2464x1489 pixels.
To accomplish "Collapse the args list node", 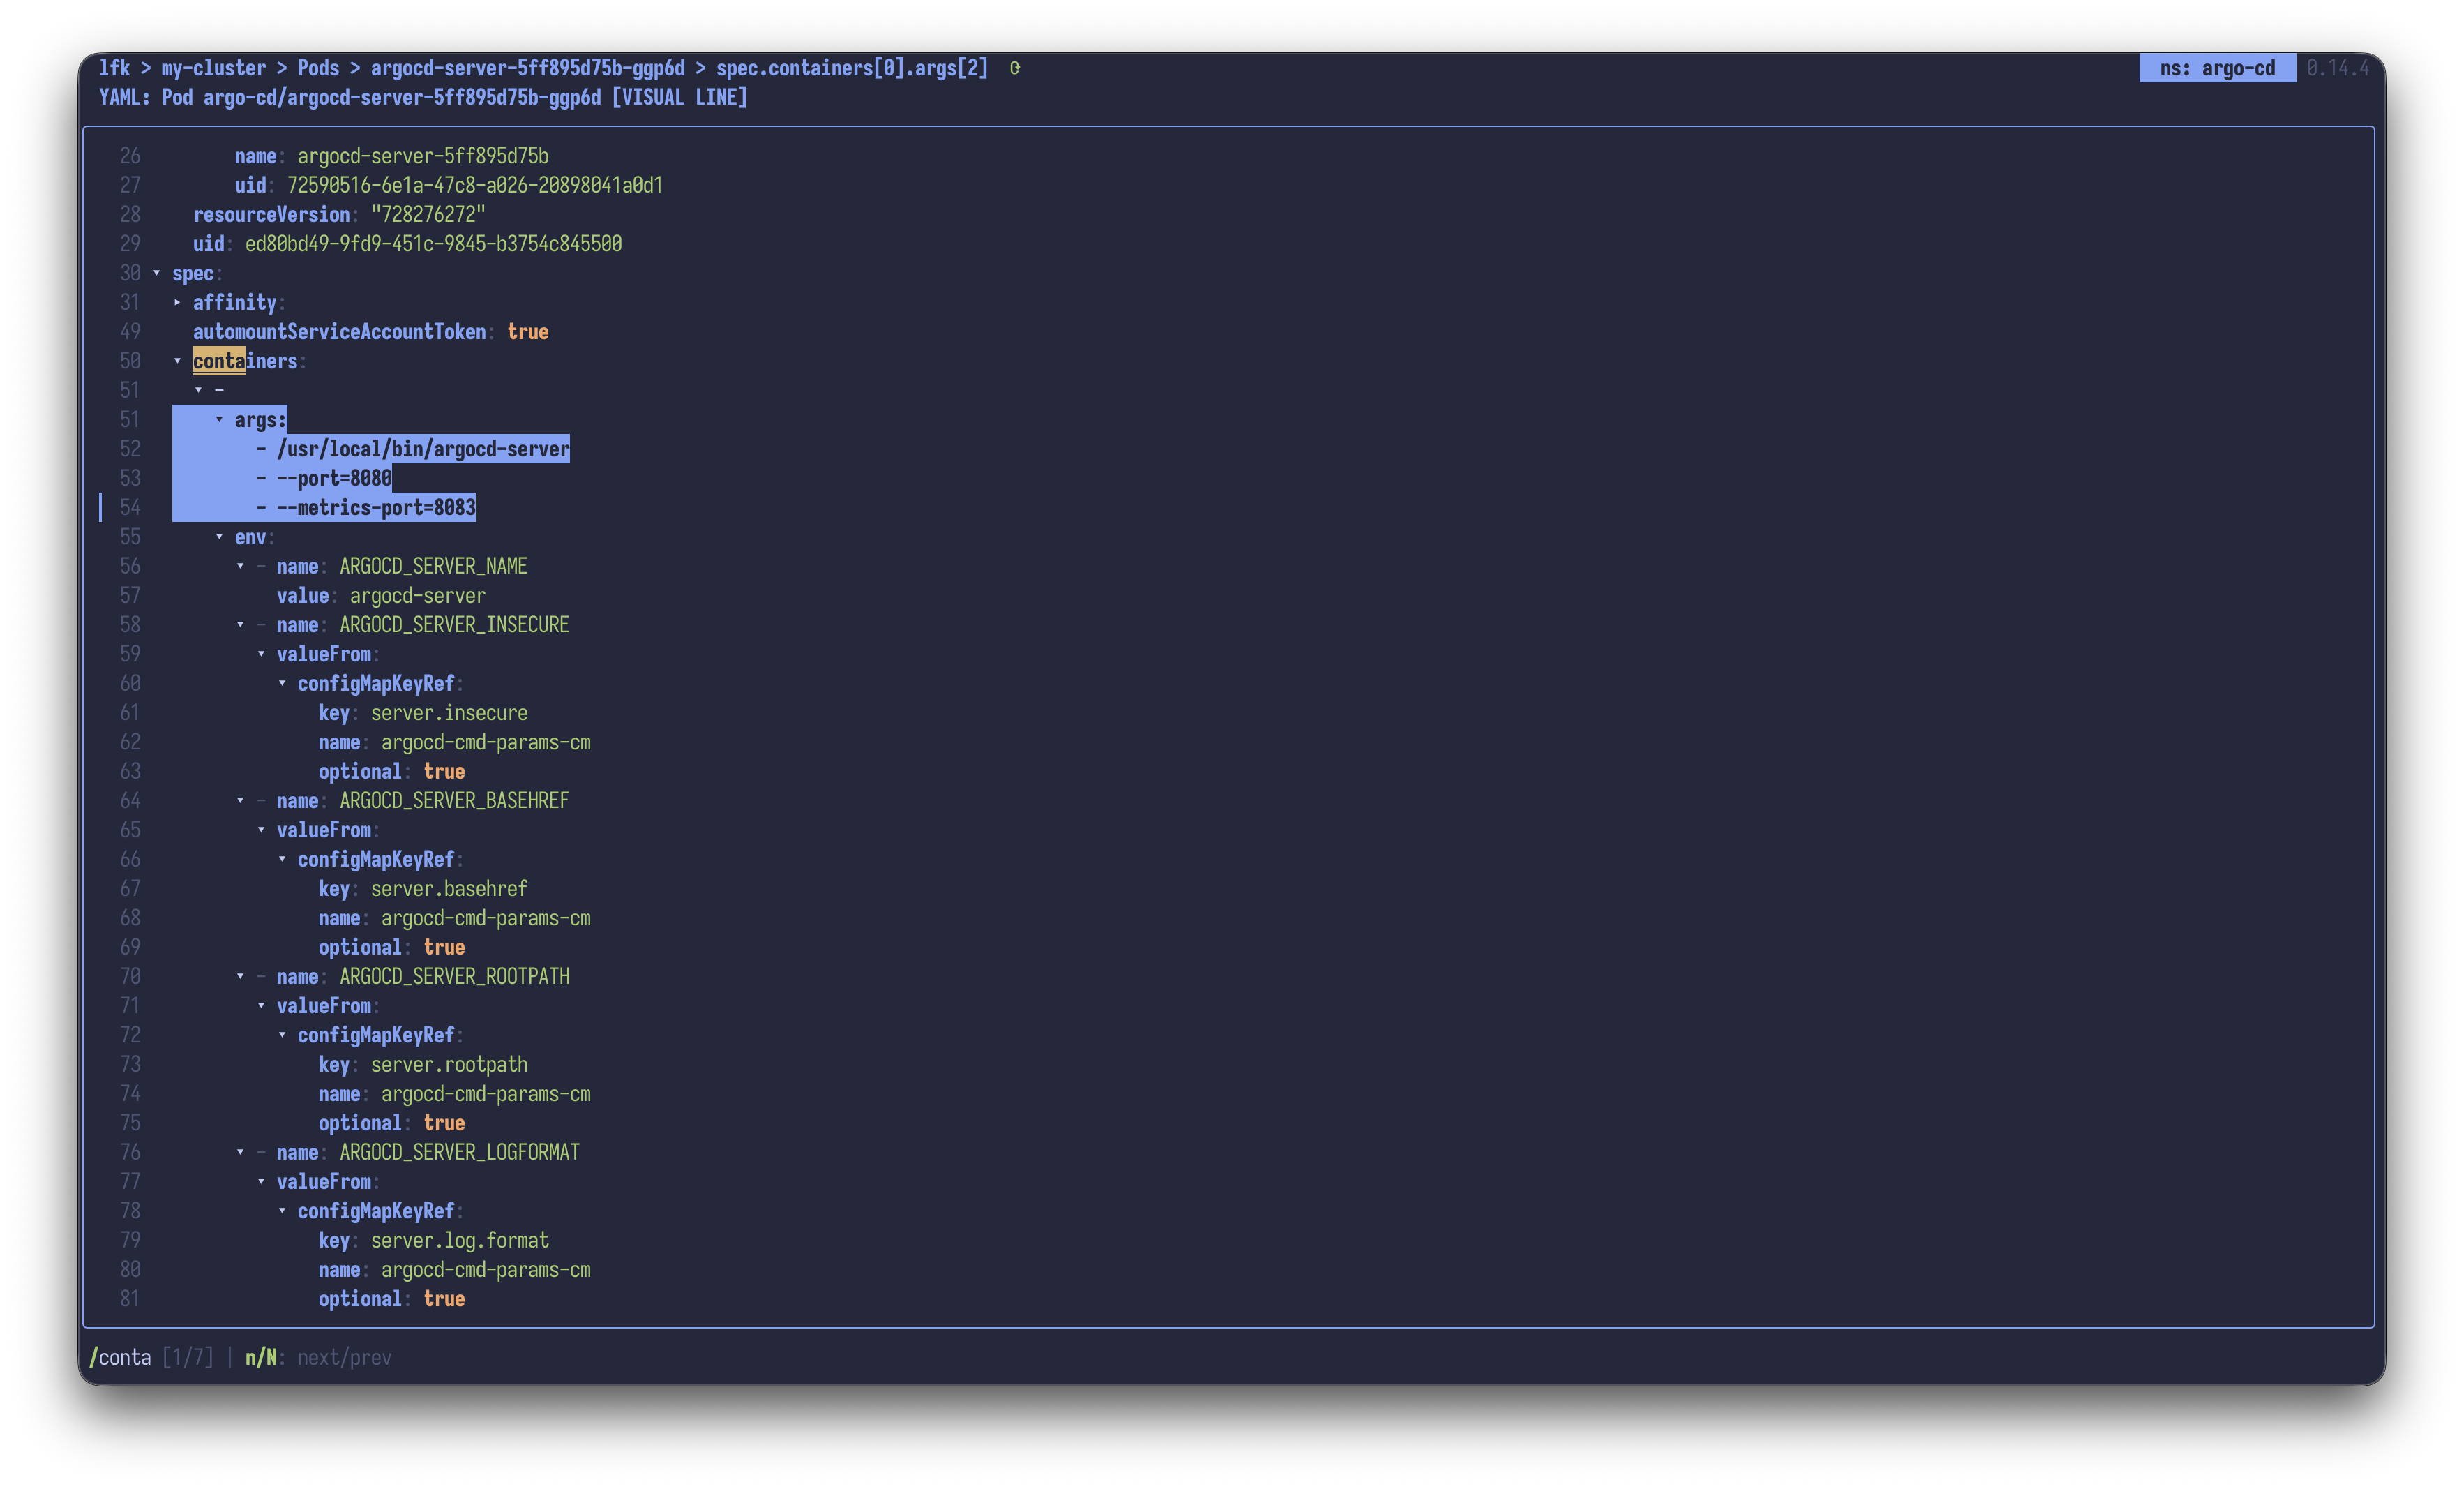I will coord(220,420).
